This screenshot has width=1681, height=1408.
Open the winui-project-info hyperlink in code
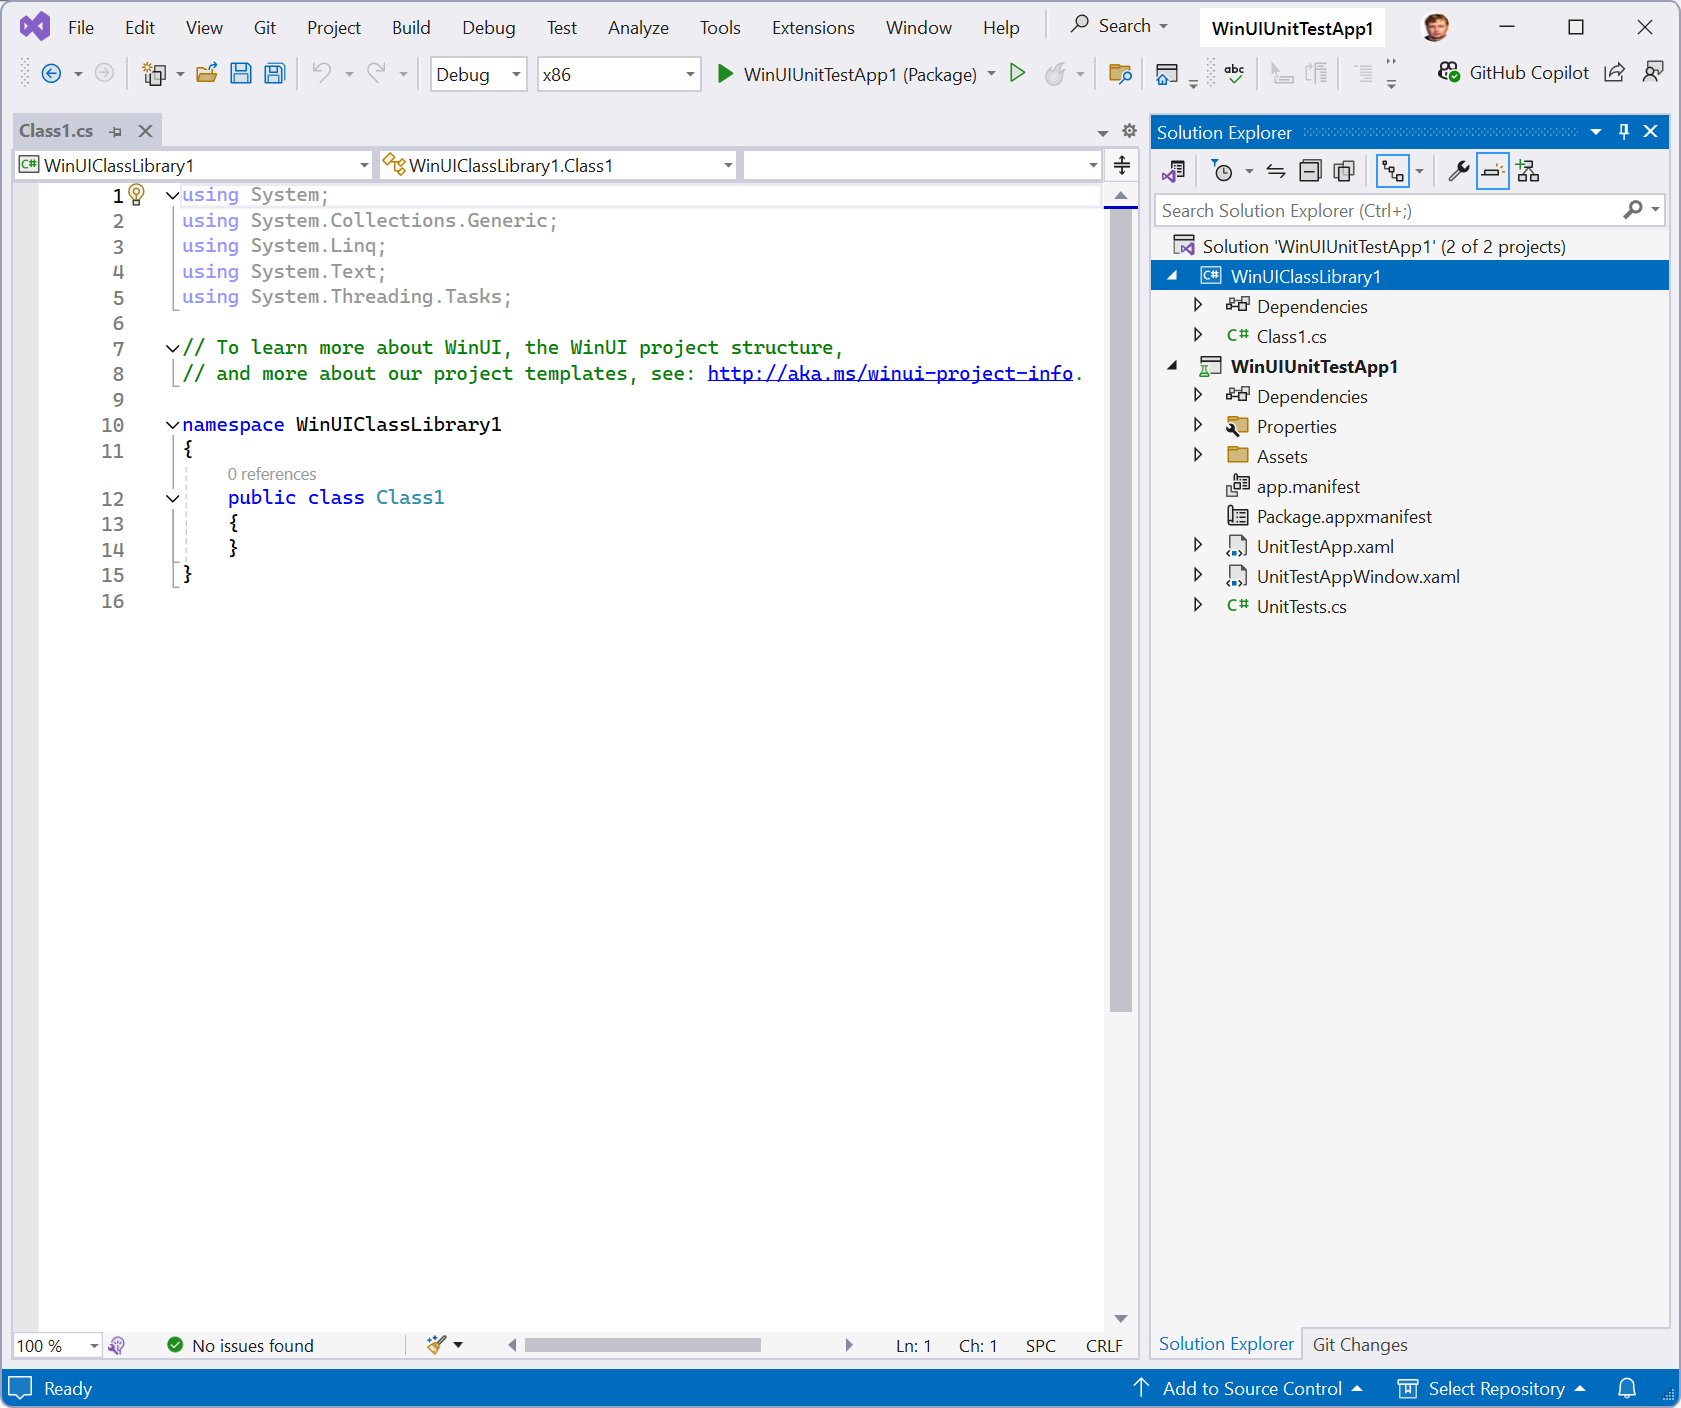point(888,372)
